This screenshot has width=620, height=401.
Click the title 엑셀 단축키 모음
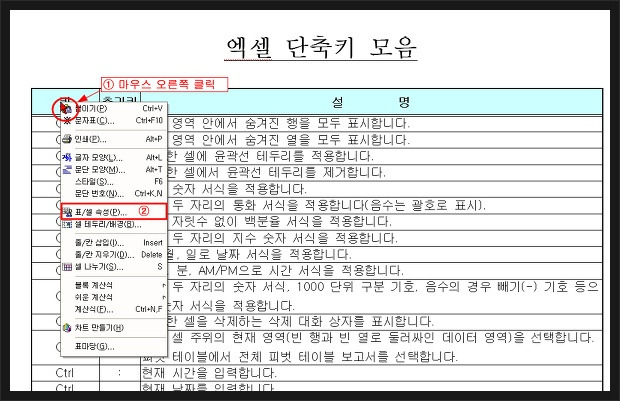click(x=321, y=47)
